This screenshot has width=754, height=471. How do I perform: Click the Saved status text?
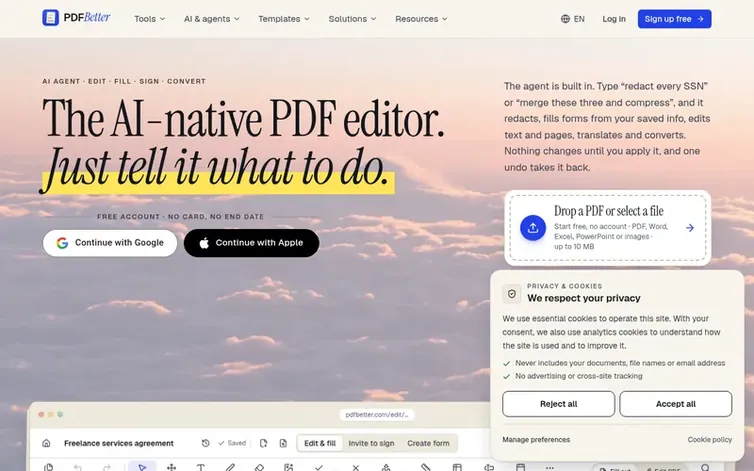click(x=232, y=443)
